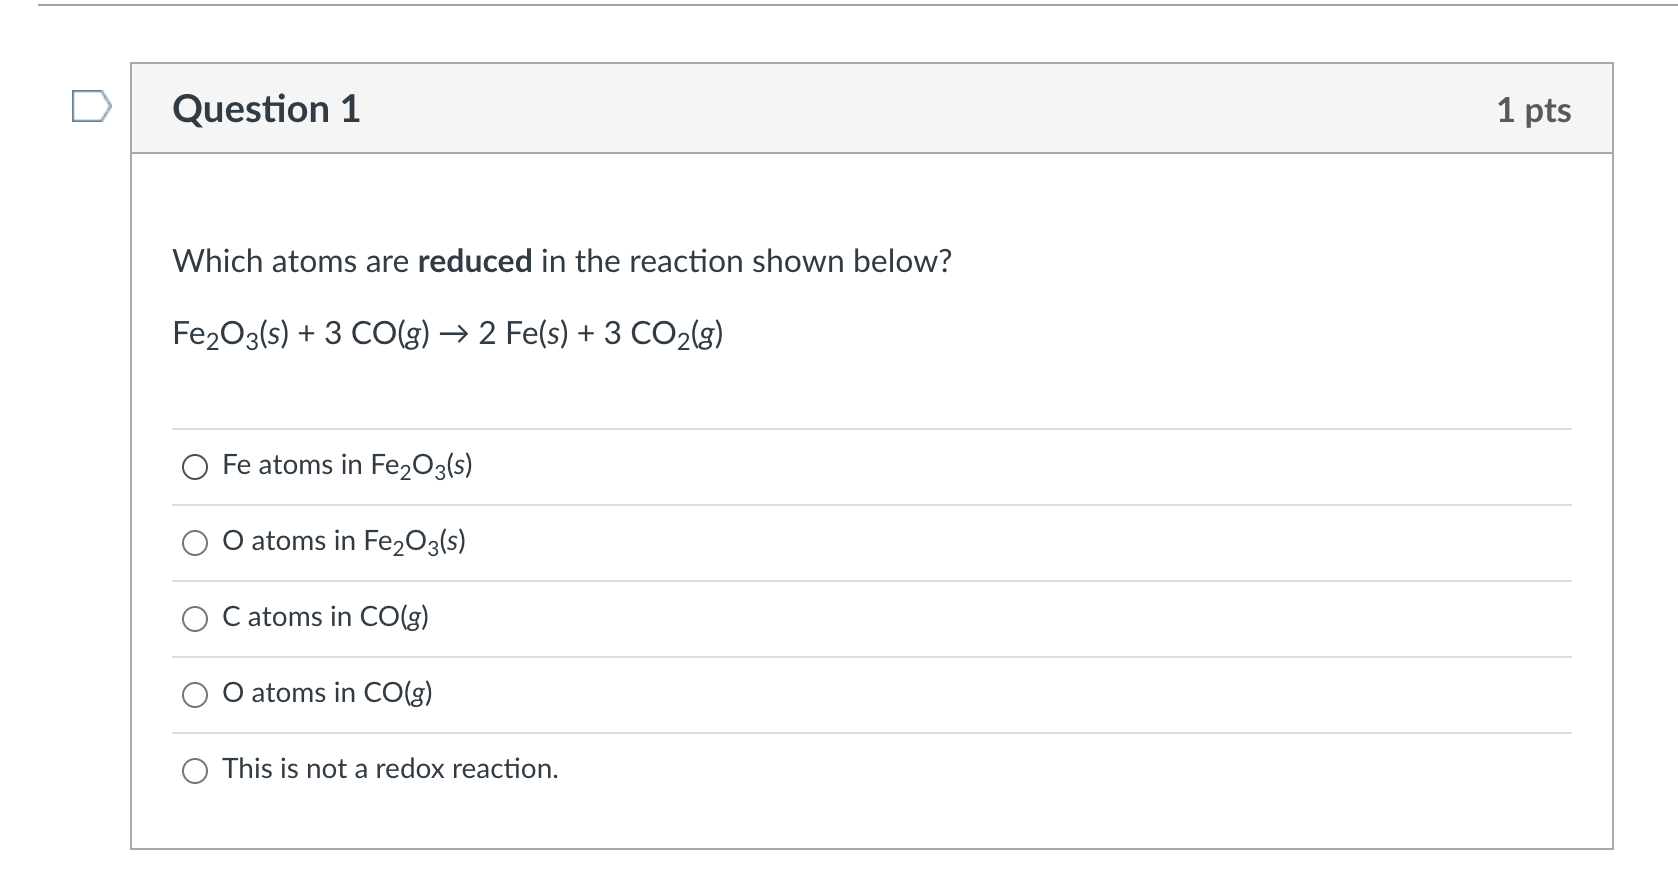Click the '2 Fe(s)' product in the equation
Viewport: 1678px width, 882px height.
[x=522, y=334]
